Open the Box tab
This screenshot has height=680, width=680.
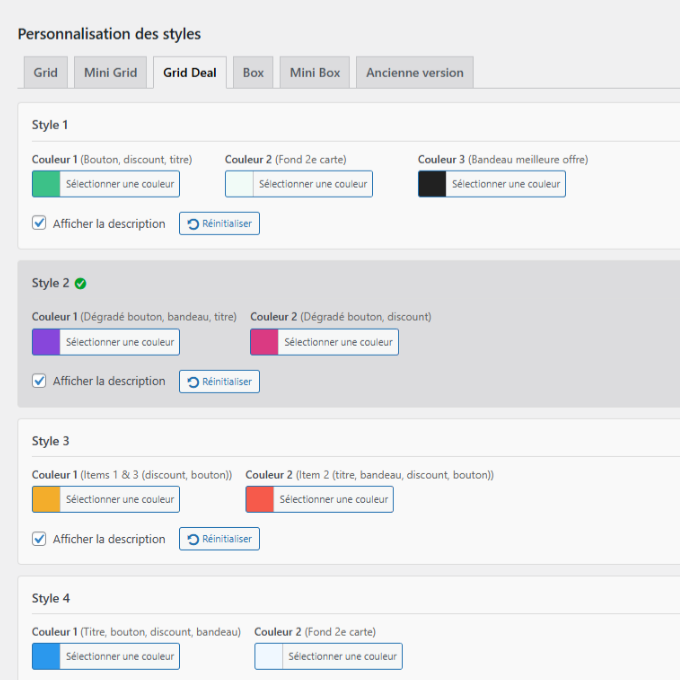253,72
